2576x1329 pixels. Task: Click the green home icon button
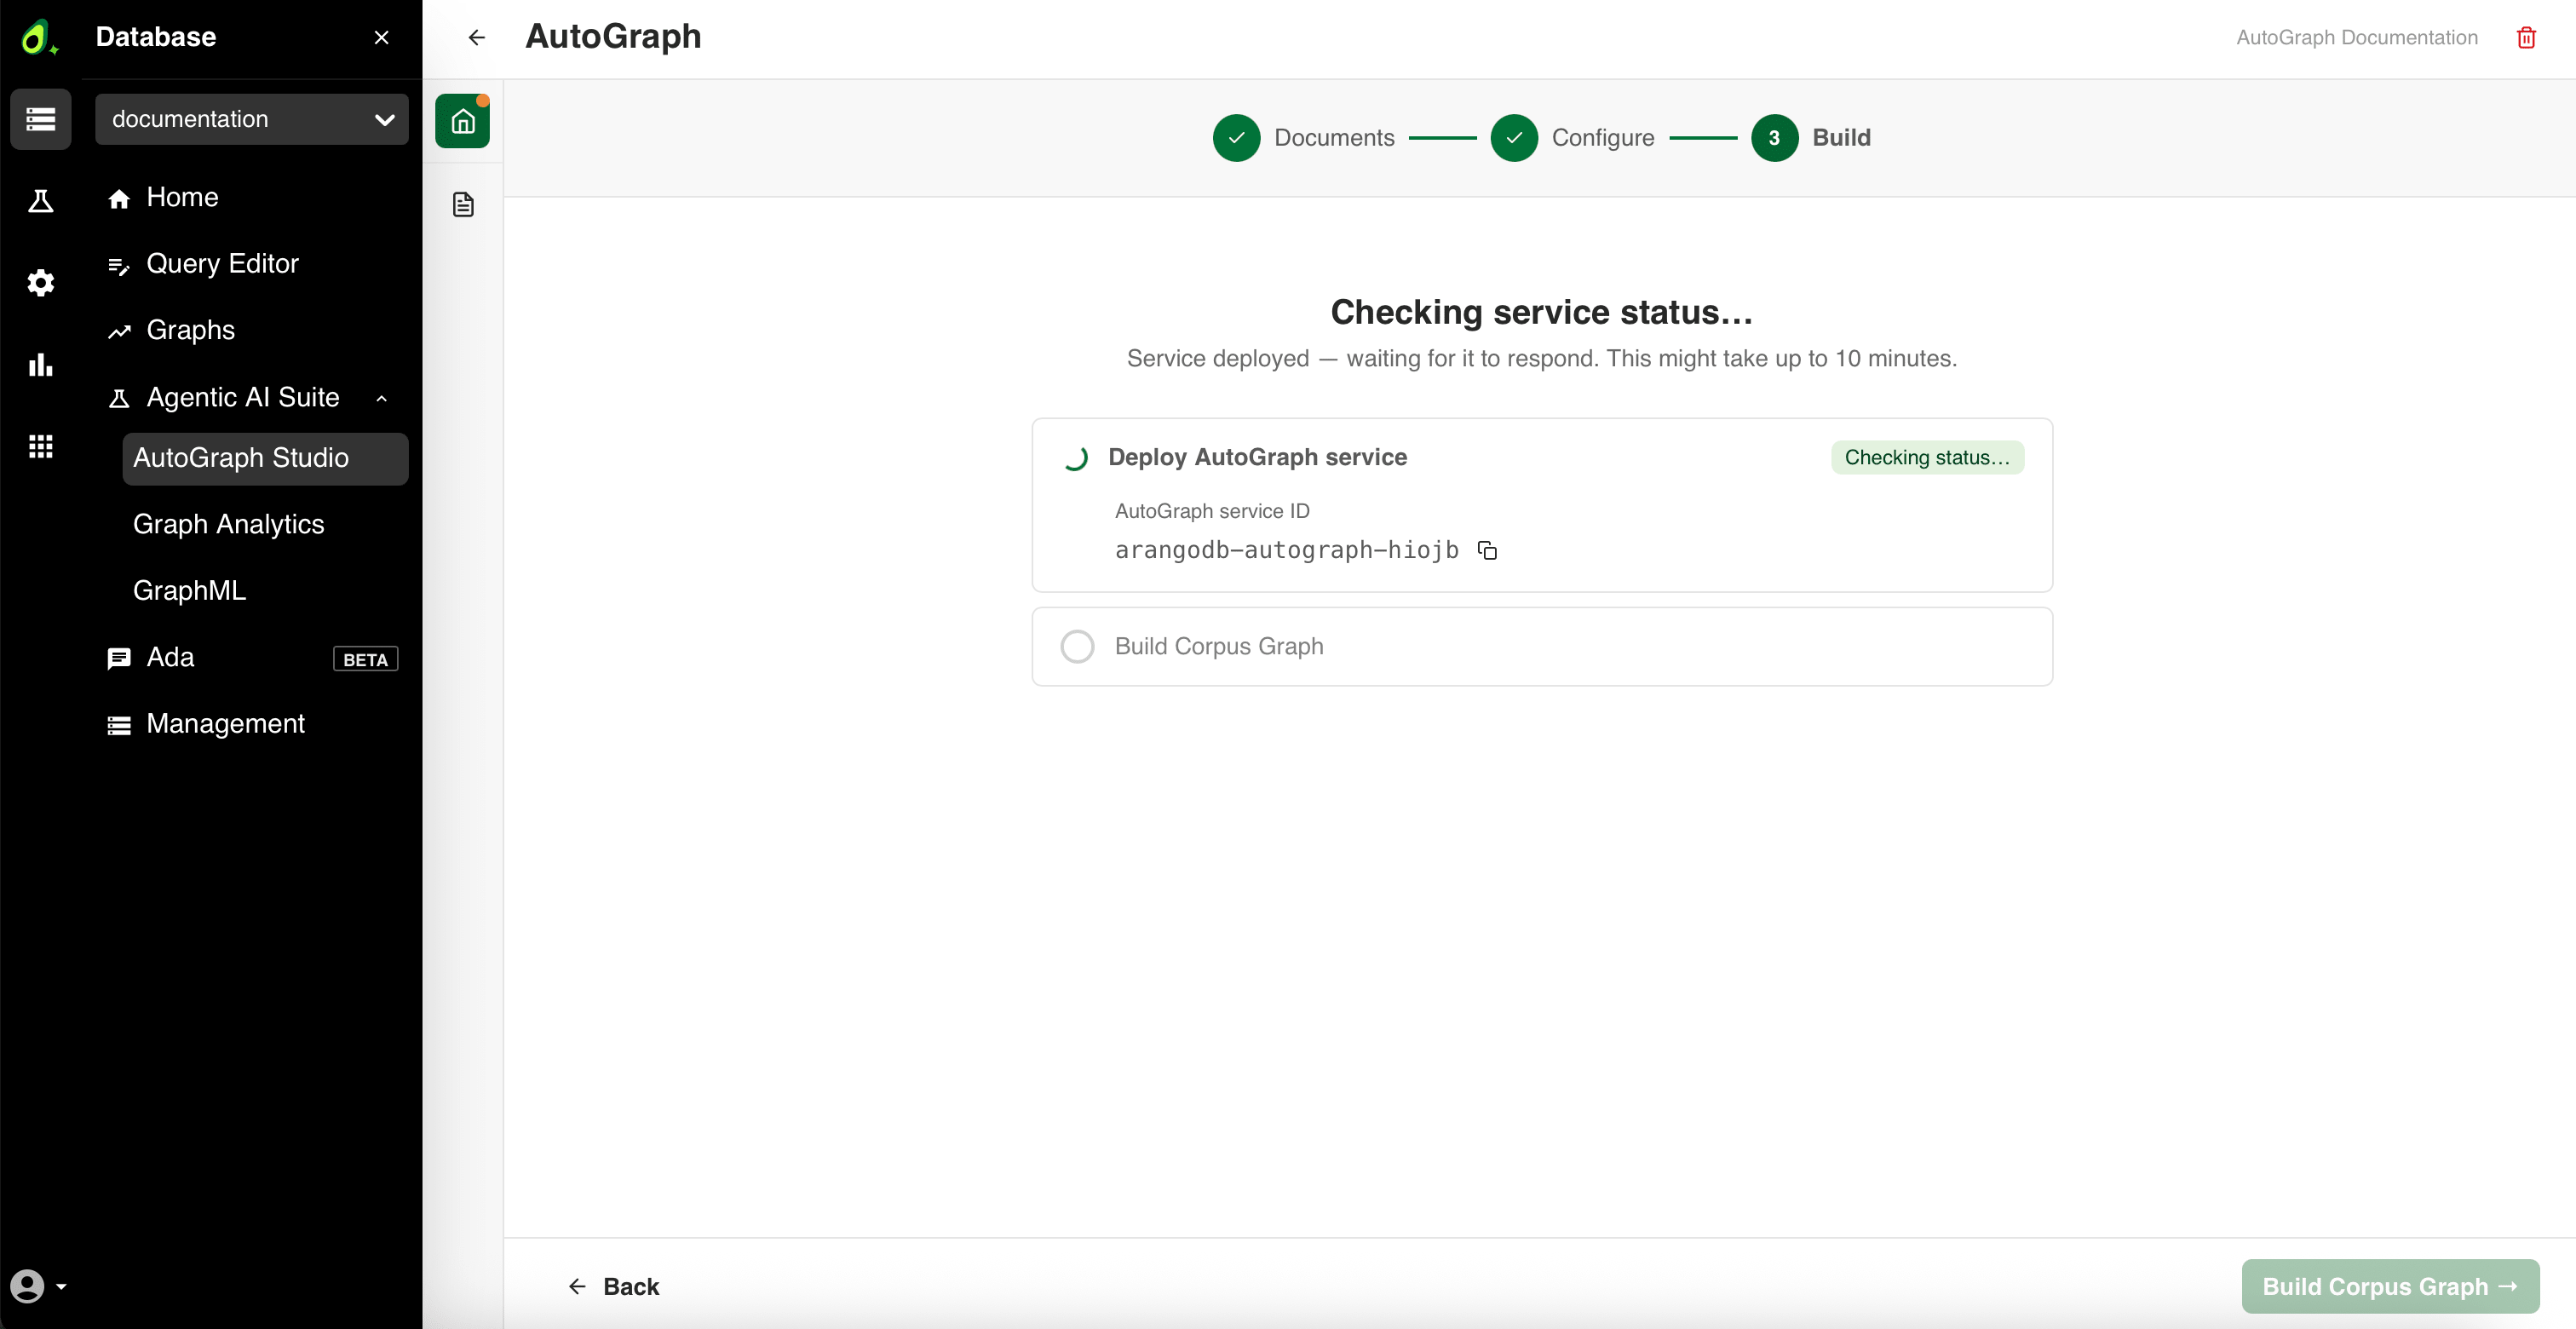pos(462,121)
